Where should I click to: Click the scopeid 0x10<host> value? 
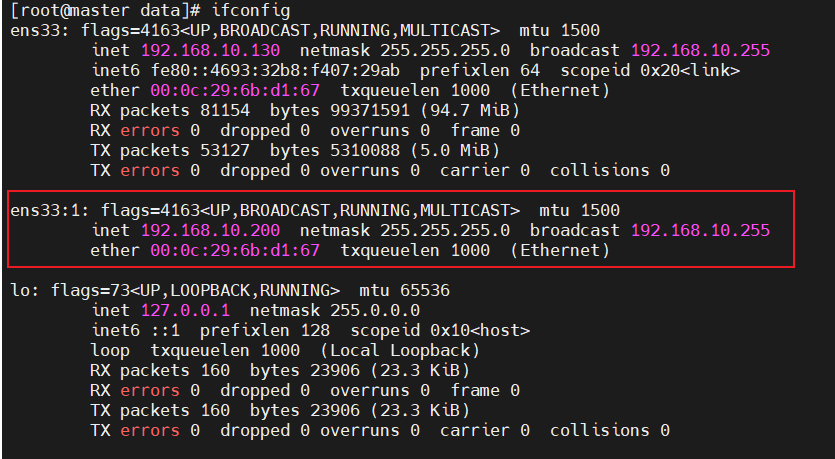(x=440, y=331)
